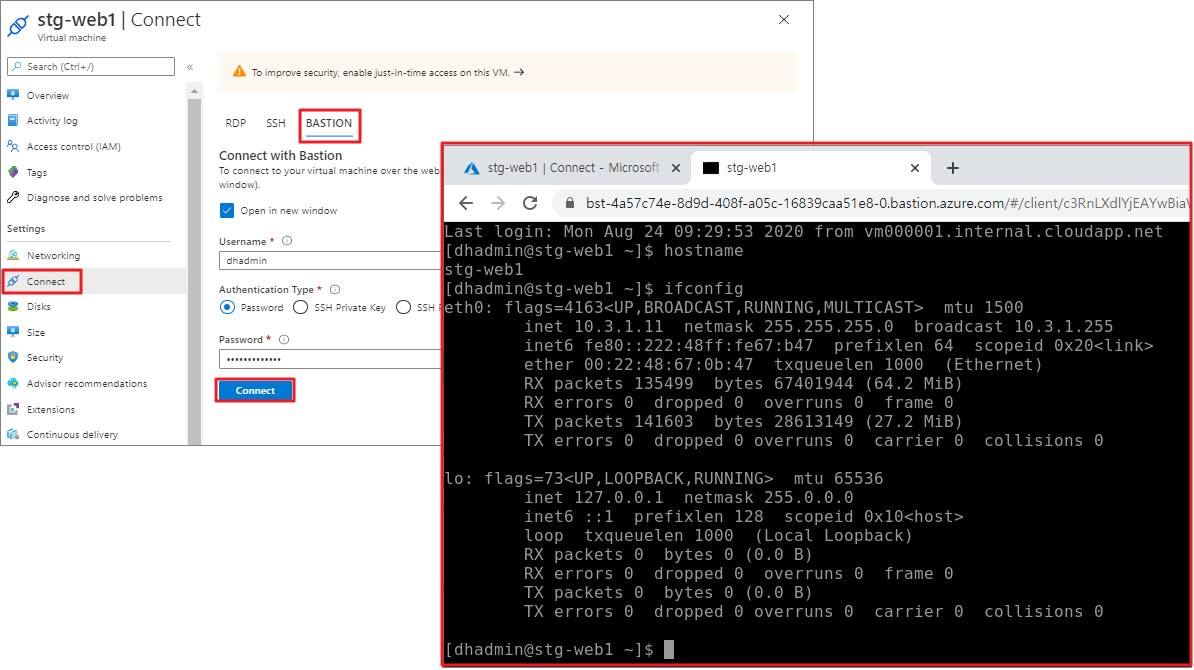Switch to the SSH tab

[276, 123]
